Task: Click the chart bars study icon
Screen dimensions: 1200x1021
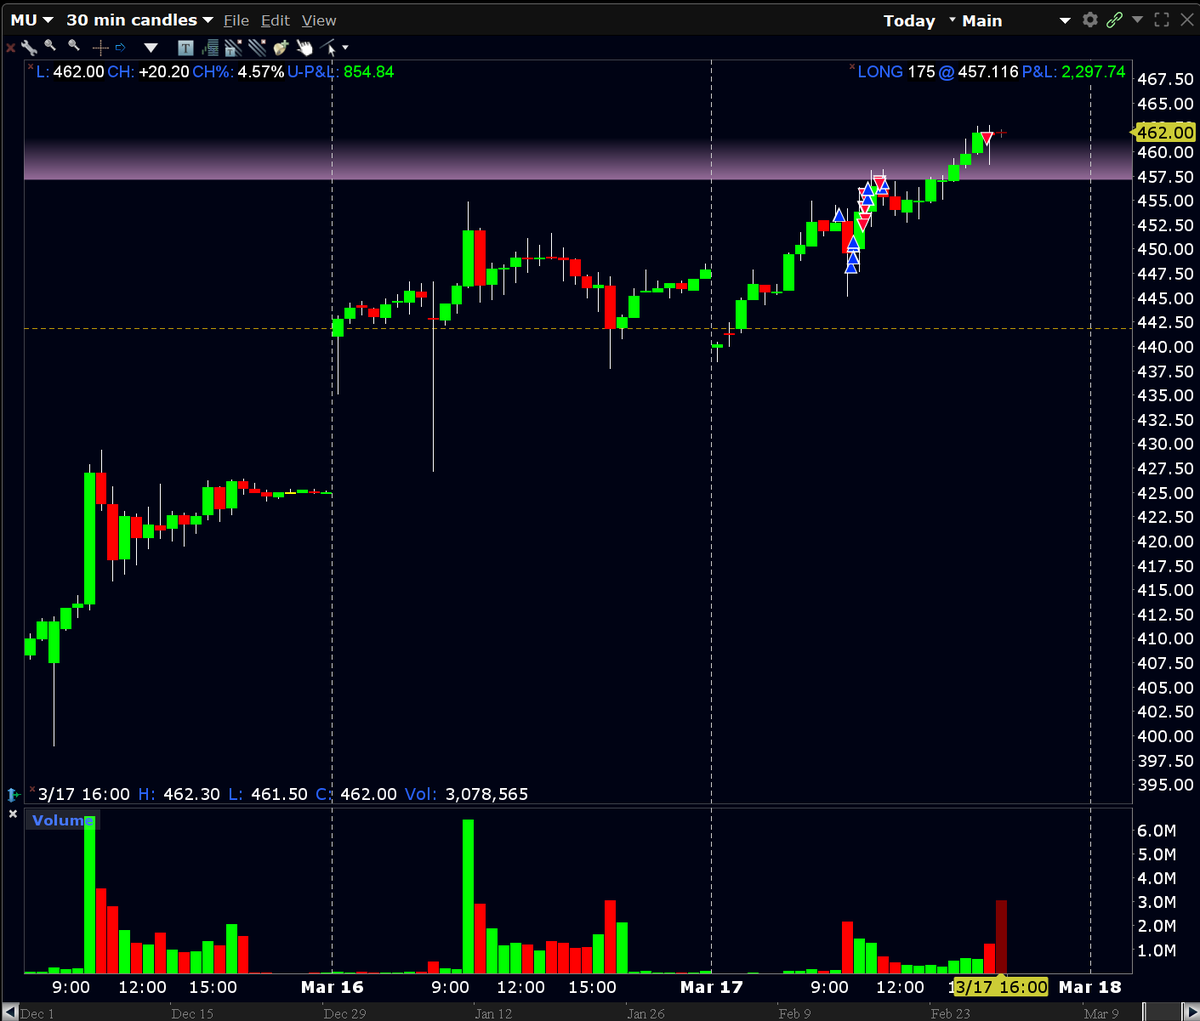Action: pyautogui.click(x=210, y=47)
